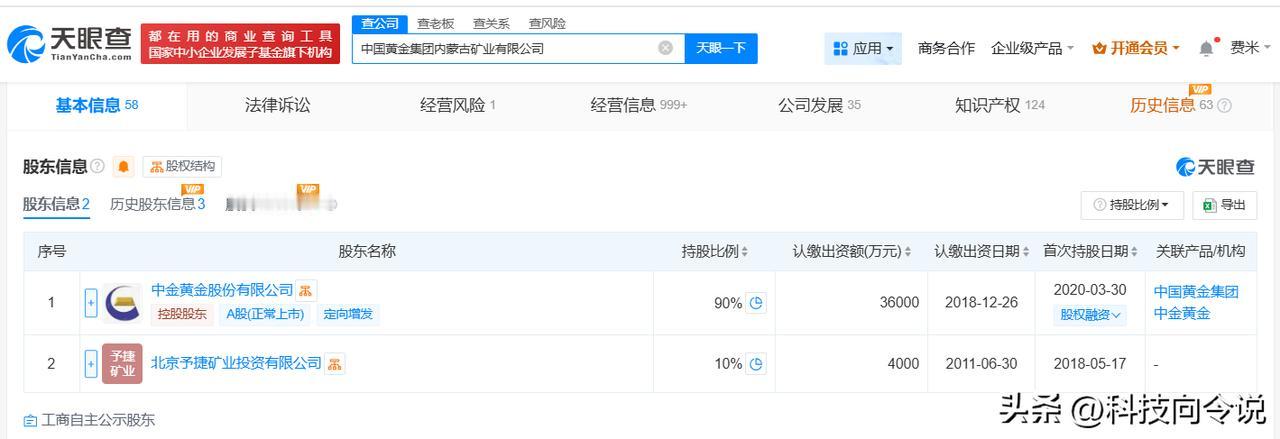View equity structure icon for 北京予捷矿业投资有限公司
Viewport: 1280px width, 439px height.
click(x=335, y=363)
